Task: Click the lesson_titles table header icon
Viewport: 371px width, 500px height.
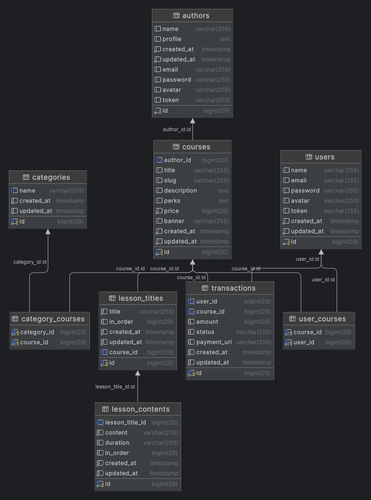Action: [112, 298]
